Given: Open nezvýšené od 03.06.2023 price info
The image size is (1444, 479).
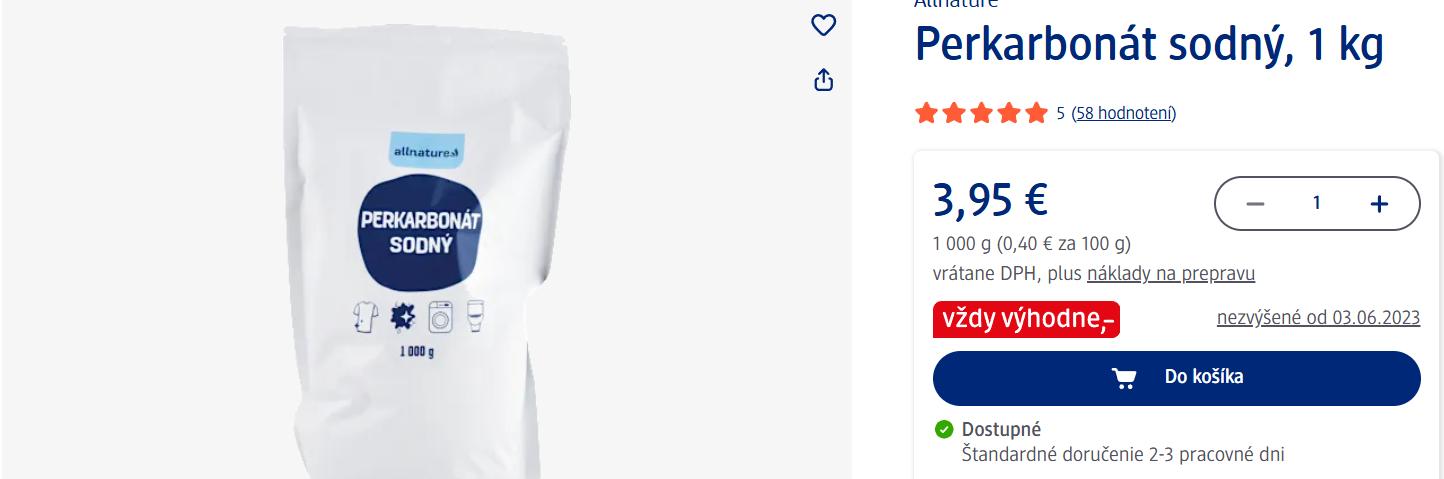Looking at the screenshot, I should pos(1318,318).
